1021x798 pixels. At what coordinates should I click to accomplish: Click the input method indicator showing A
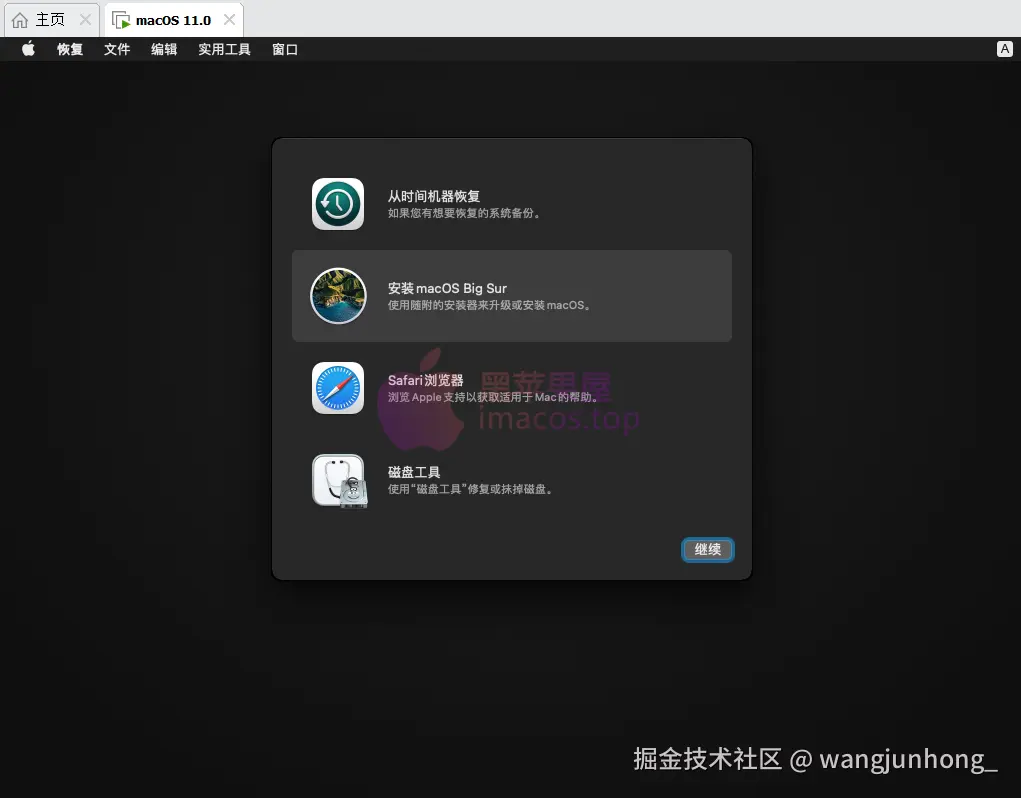[1005, 48]
